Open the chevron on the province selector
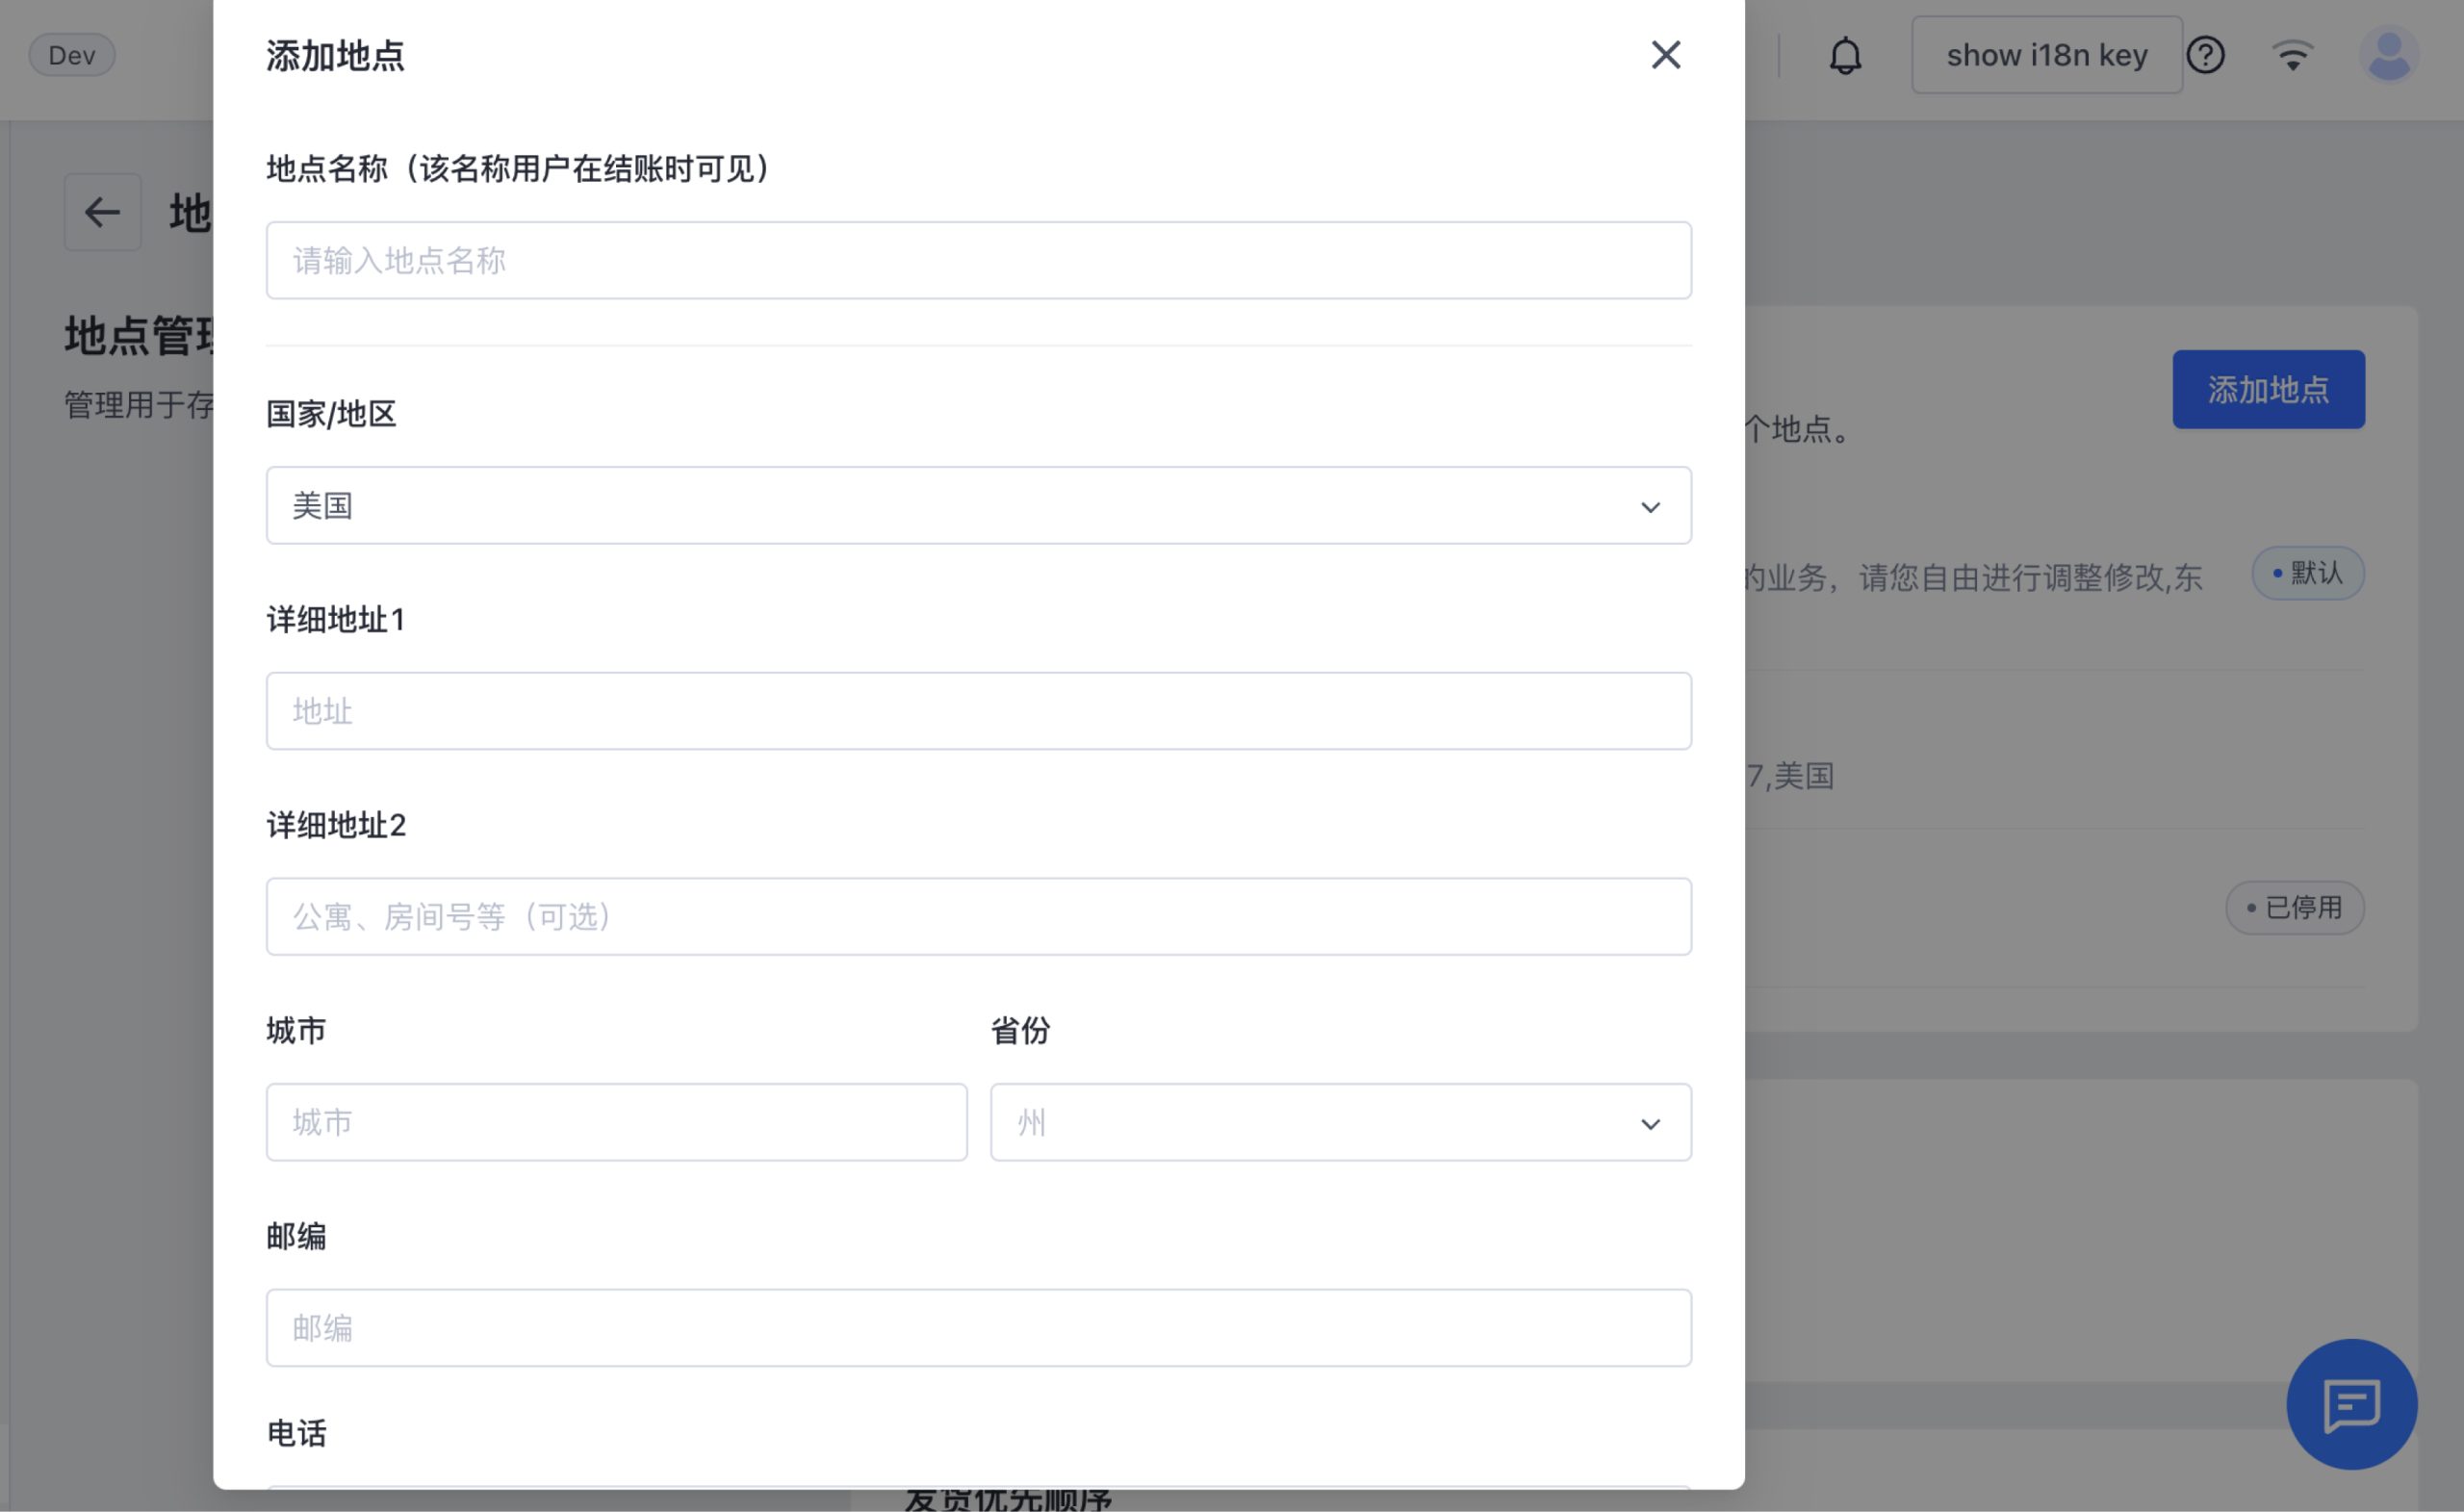The height and width of the screenshot is (1512, 2464). tap(1649, 1122)
